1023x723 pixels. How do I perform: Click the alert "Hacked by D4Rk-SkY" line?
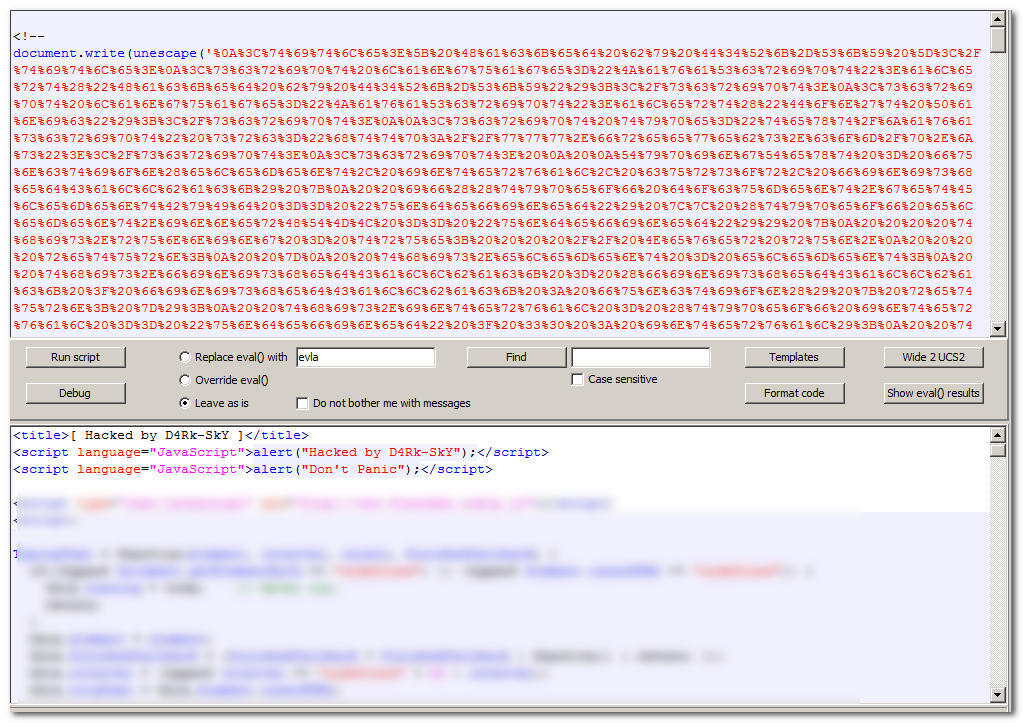pyautogui.click(x=281, y=452)
